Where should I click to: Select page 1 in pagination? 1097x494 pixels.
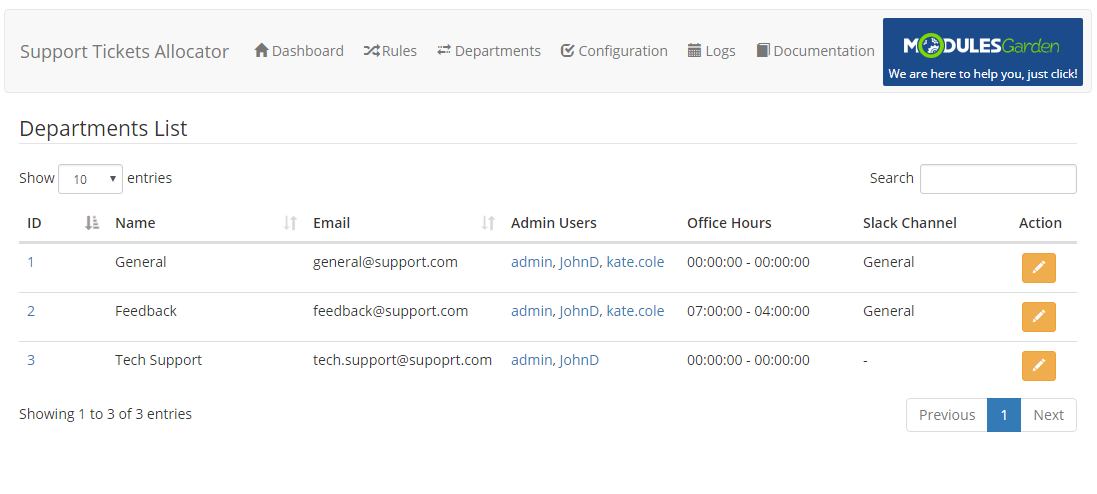(1003, 415)
